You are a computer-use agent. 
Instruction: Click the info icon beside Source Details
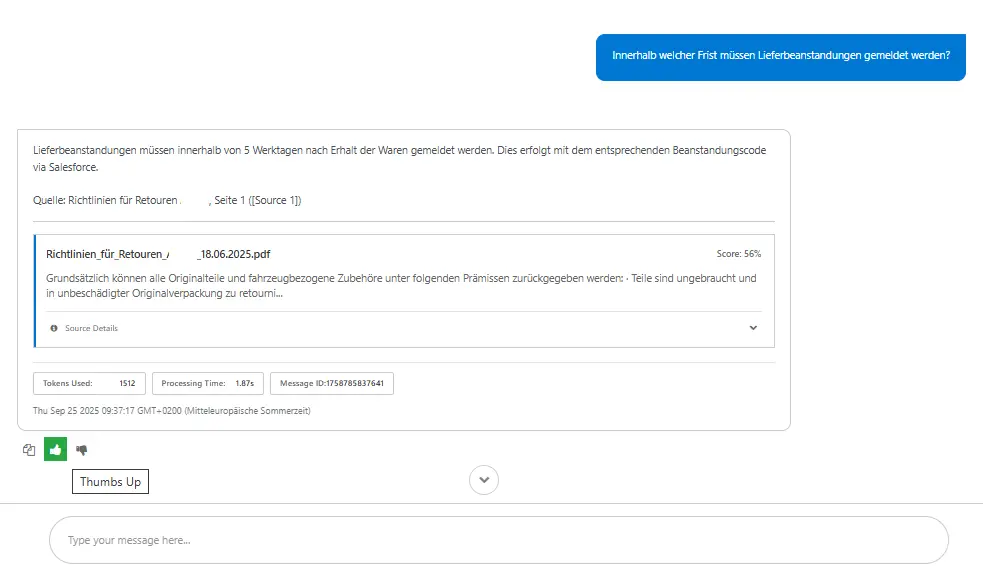coord(54,328)
